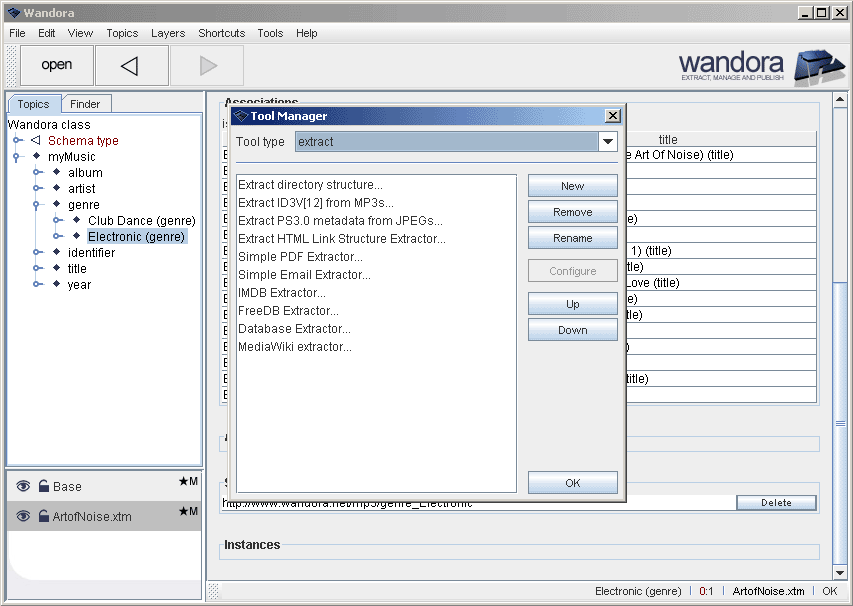Close the Tool Manager dialog

(x=612, y=116)
